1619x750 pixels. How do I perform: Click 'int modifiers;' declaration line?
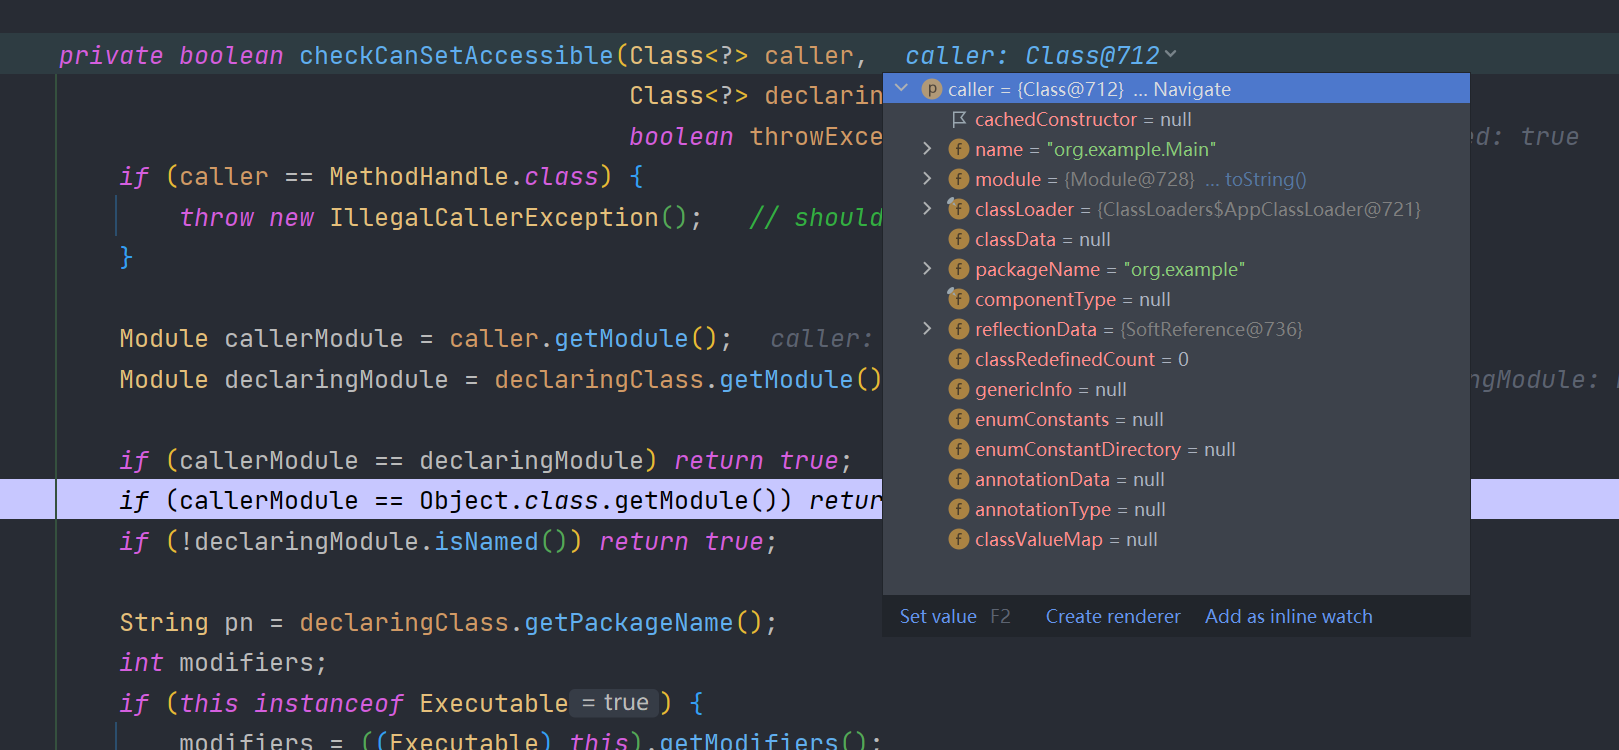pos(223,662)
